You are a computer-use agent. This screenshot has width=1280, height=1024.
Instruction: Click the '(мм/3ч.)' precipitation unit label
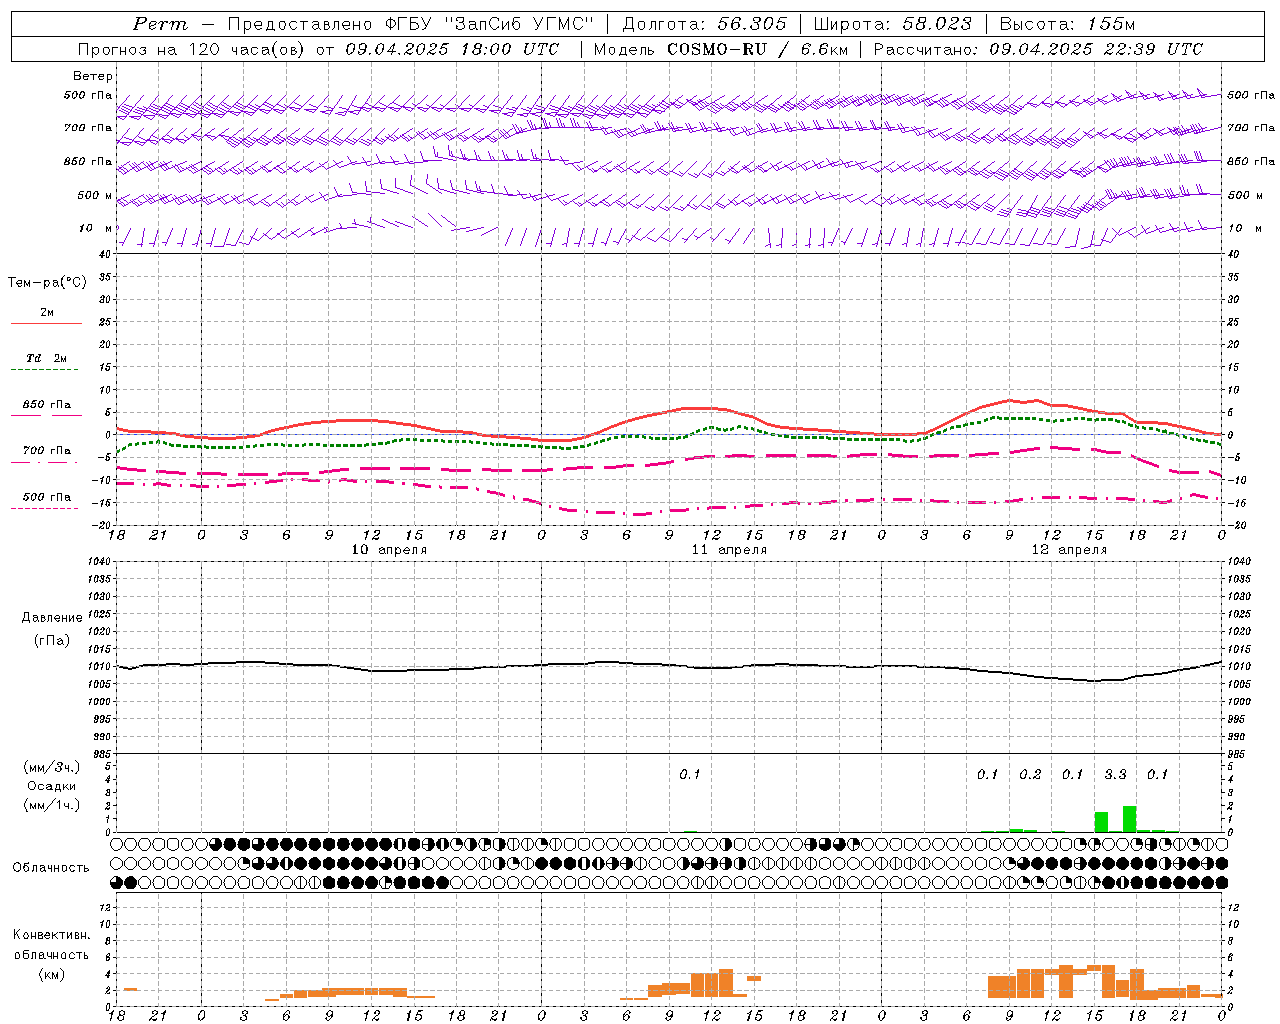[52, 767]
